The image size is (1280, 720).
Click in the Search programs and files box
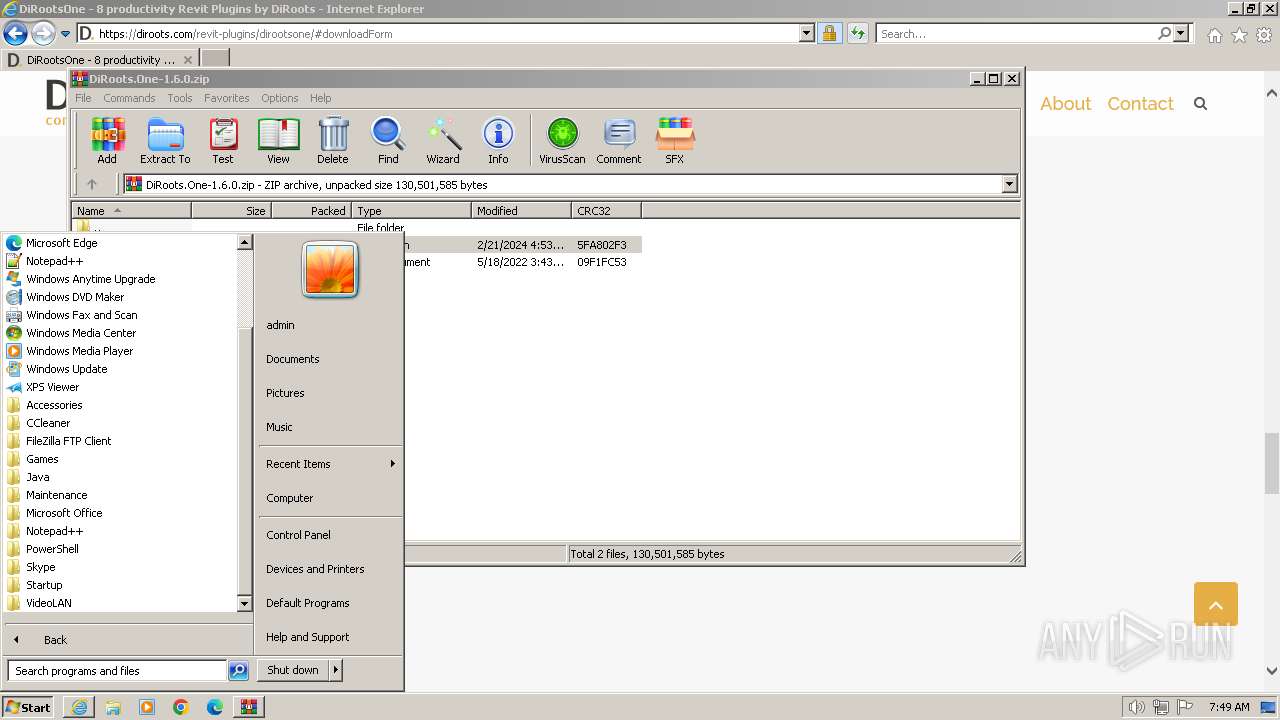117,671
